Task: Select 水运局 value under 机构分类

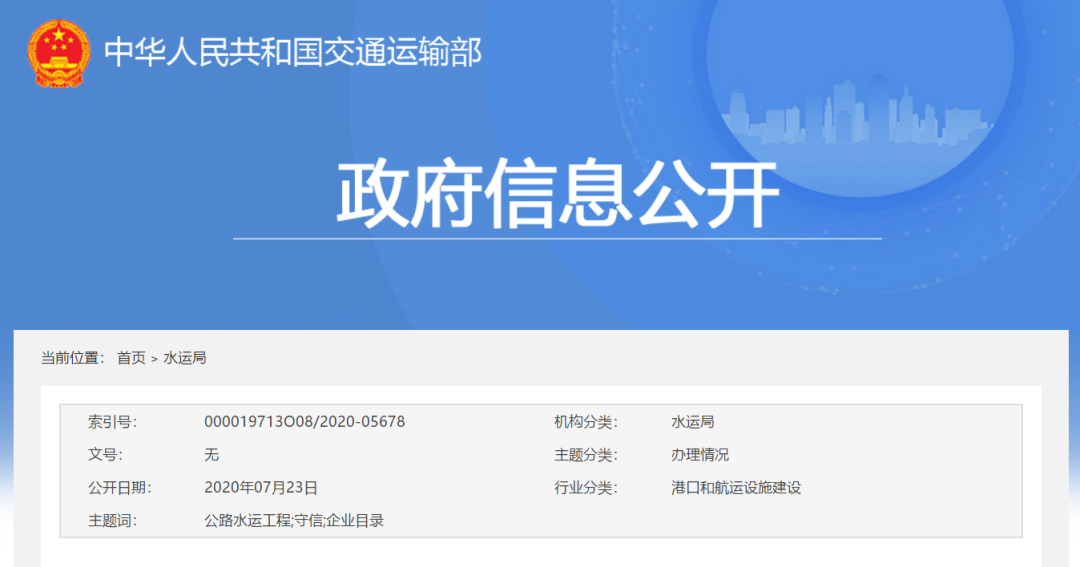Action: click(693, 422)
